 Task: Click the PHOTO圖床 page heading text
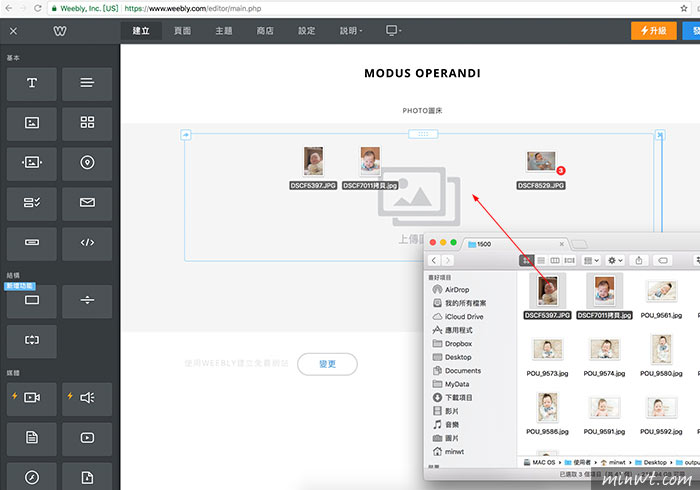point(422,111)
